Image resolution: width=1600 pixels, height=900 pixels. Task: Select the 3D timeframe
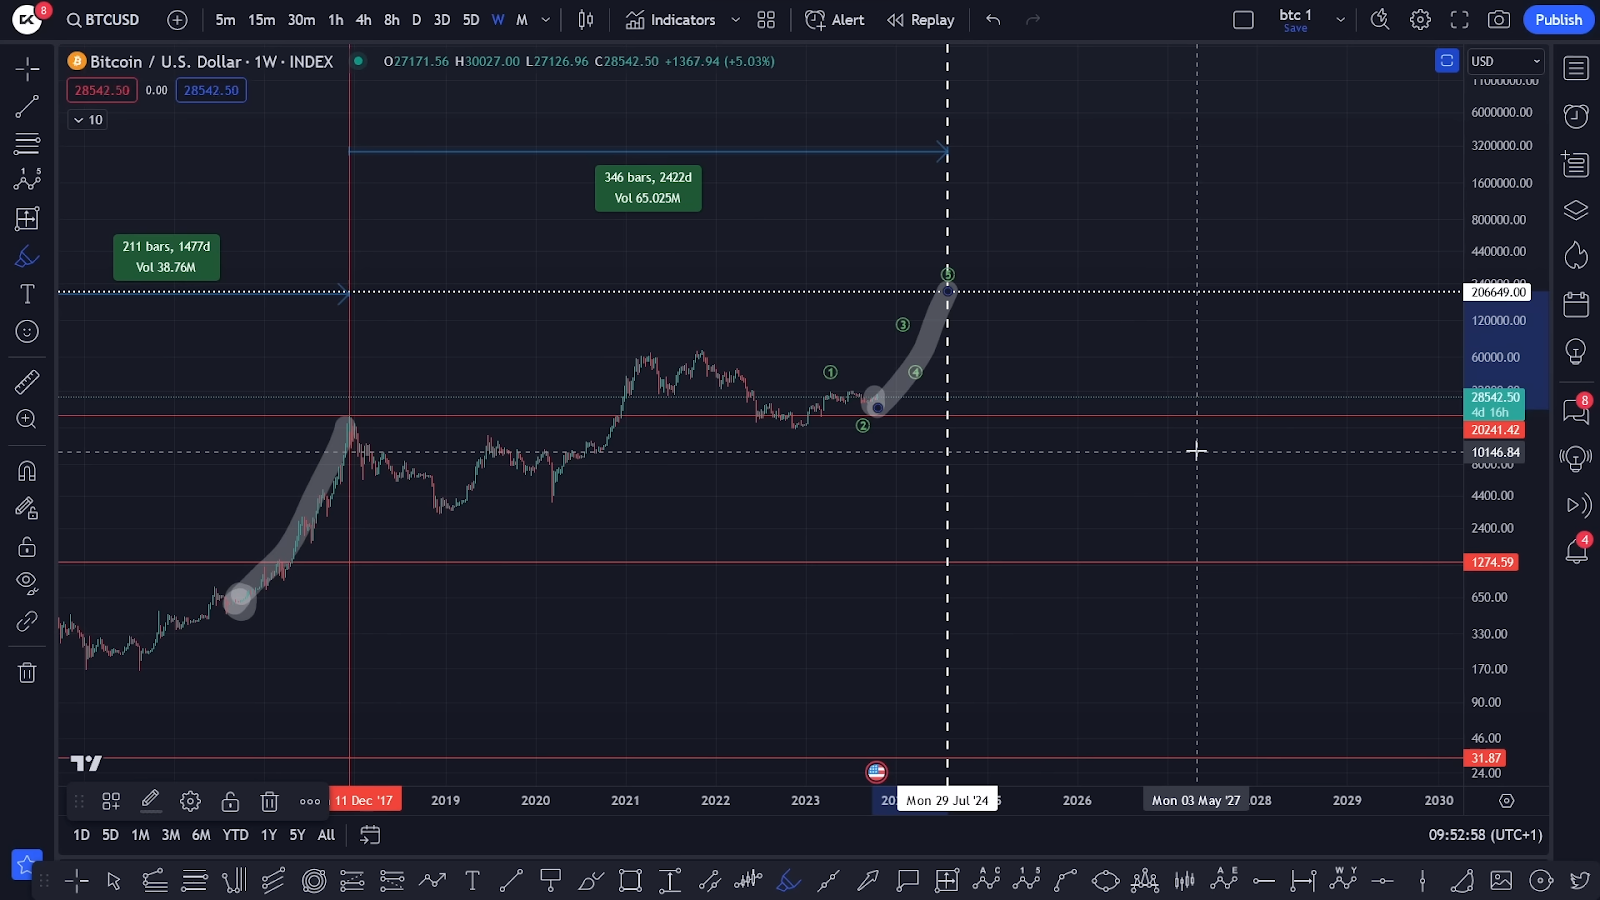441,20
